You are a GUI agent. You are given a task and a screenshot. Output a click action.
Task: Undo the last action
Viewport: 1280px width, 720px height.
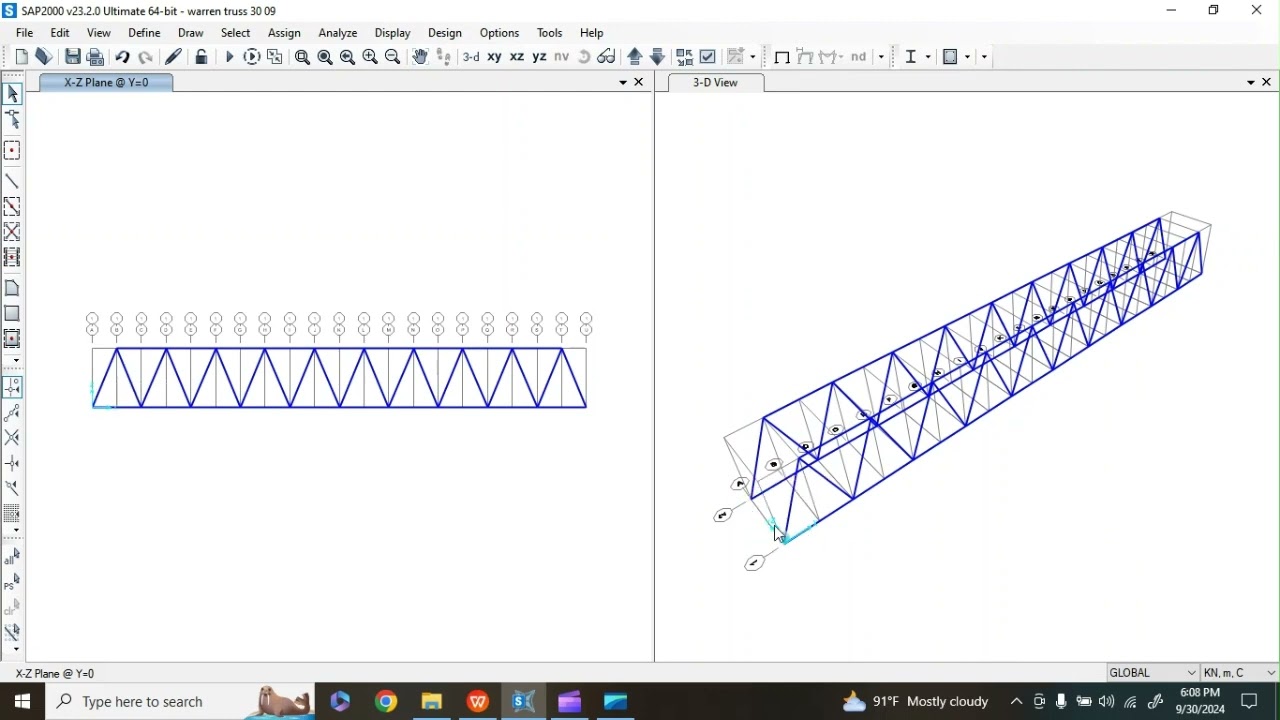(x=122, y=57)
